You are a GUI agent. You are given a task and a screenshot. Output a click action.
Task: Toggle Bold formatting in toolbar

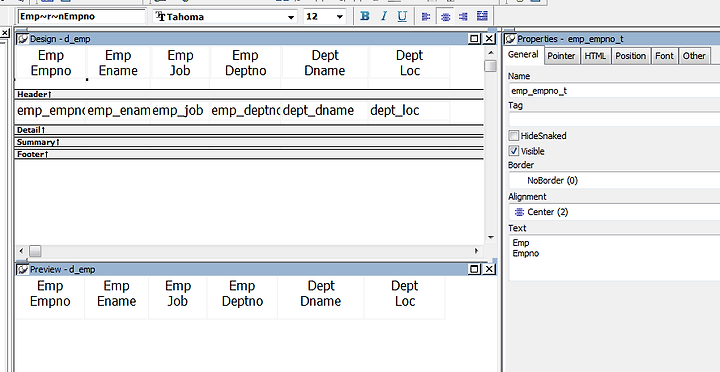pyautogui.click(x=365, y=17)
